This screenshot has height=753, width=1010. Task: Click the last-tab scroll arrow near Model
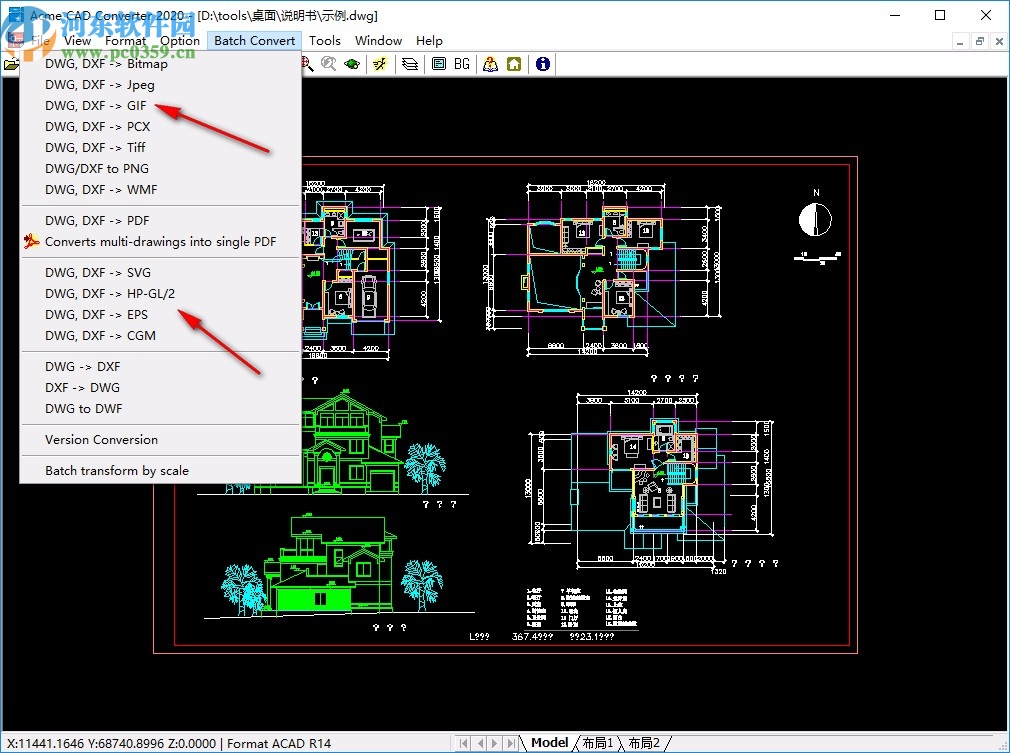510,743
